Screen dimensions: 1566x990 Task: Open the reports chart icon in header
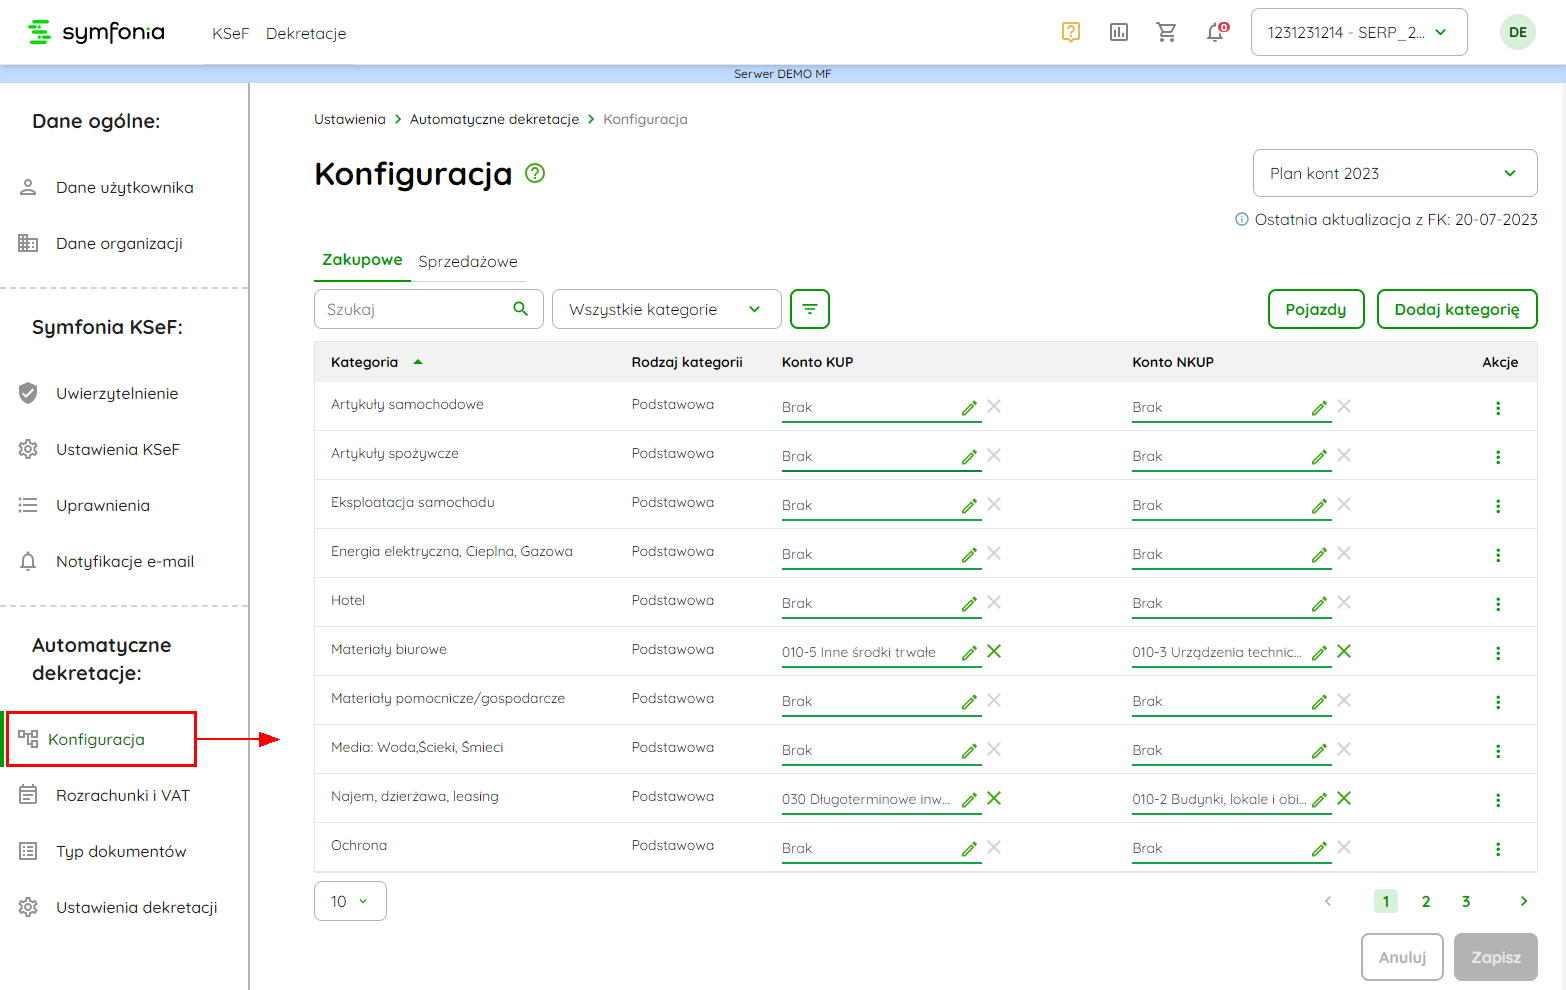pyautogui.click(x=1119, y=32)
